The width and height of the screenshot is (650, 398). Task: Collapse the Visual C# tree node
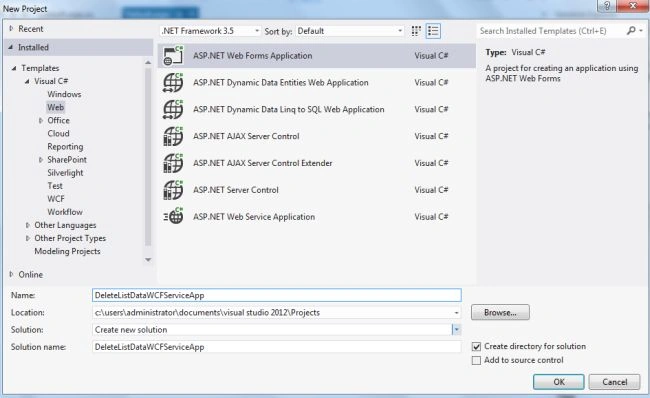click(27, 81)
